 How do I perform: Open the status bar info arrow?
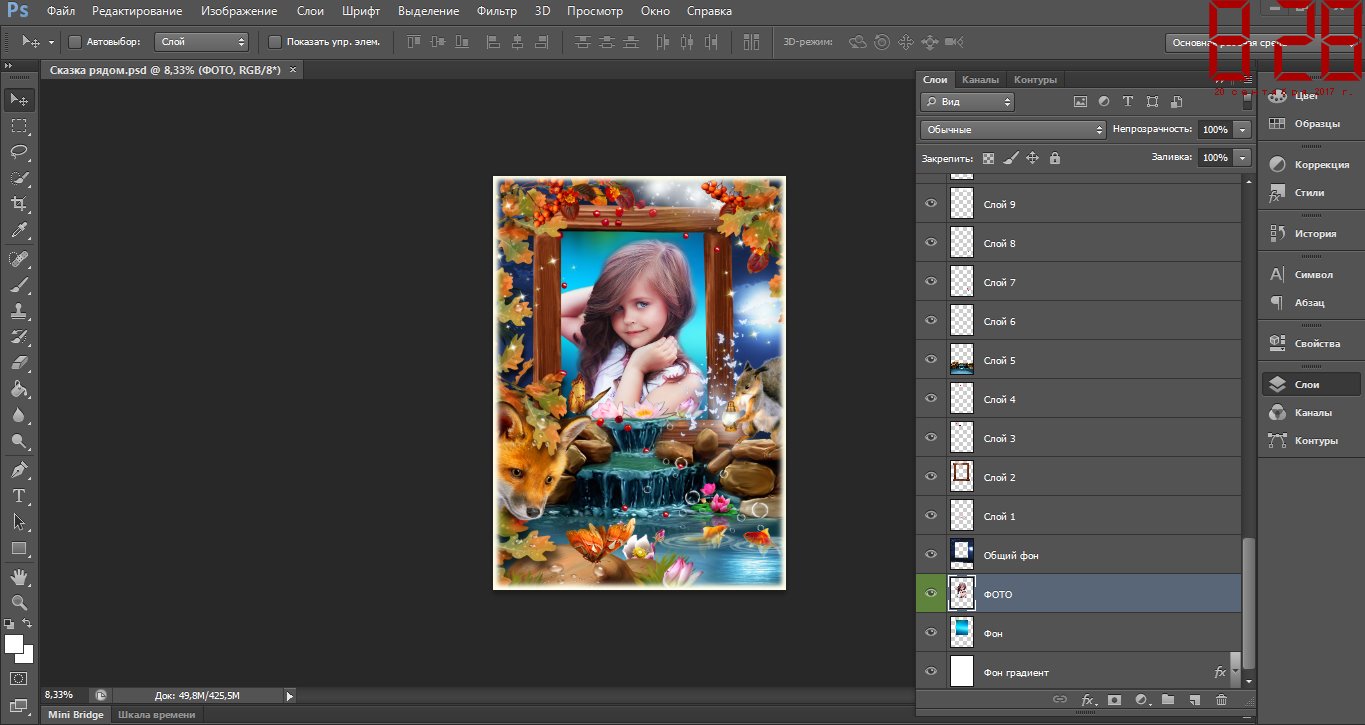click(x=290, y=696)
